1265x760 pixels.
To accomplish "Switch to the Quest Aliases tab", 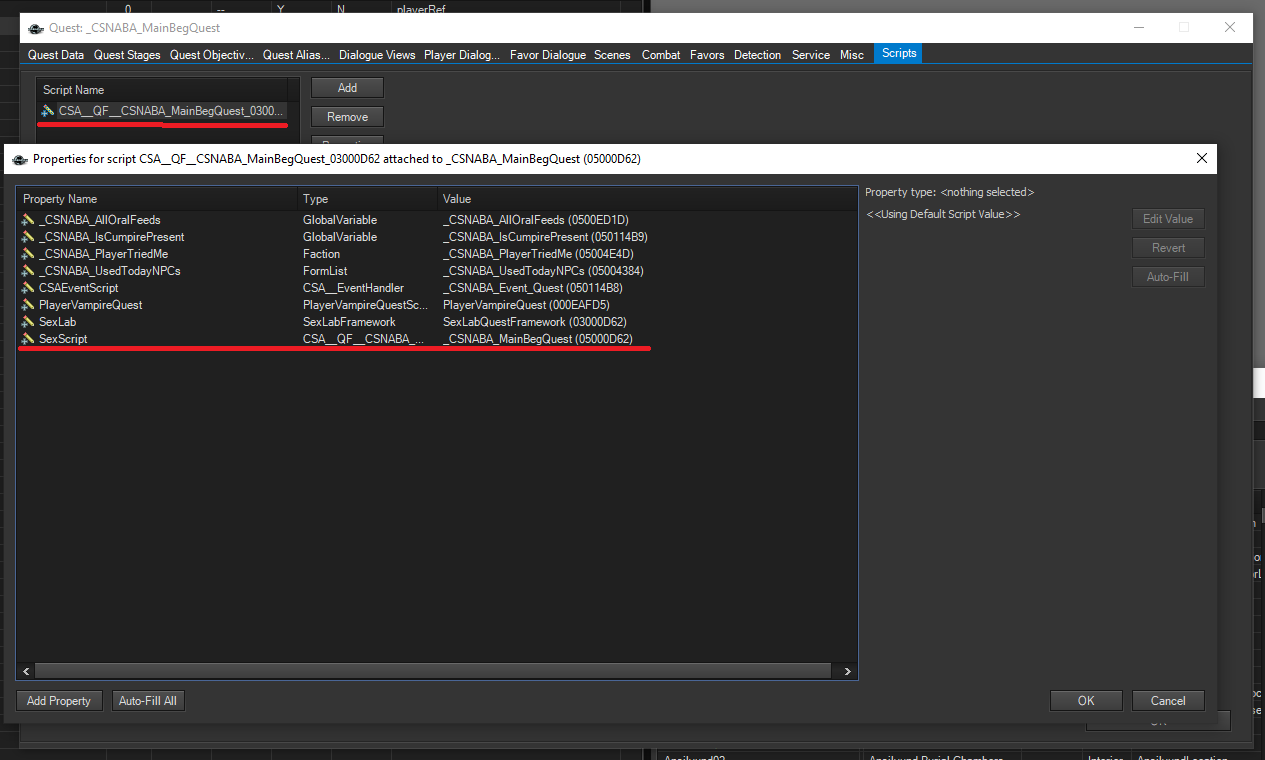I will [x=296, y=55].
